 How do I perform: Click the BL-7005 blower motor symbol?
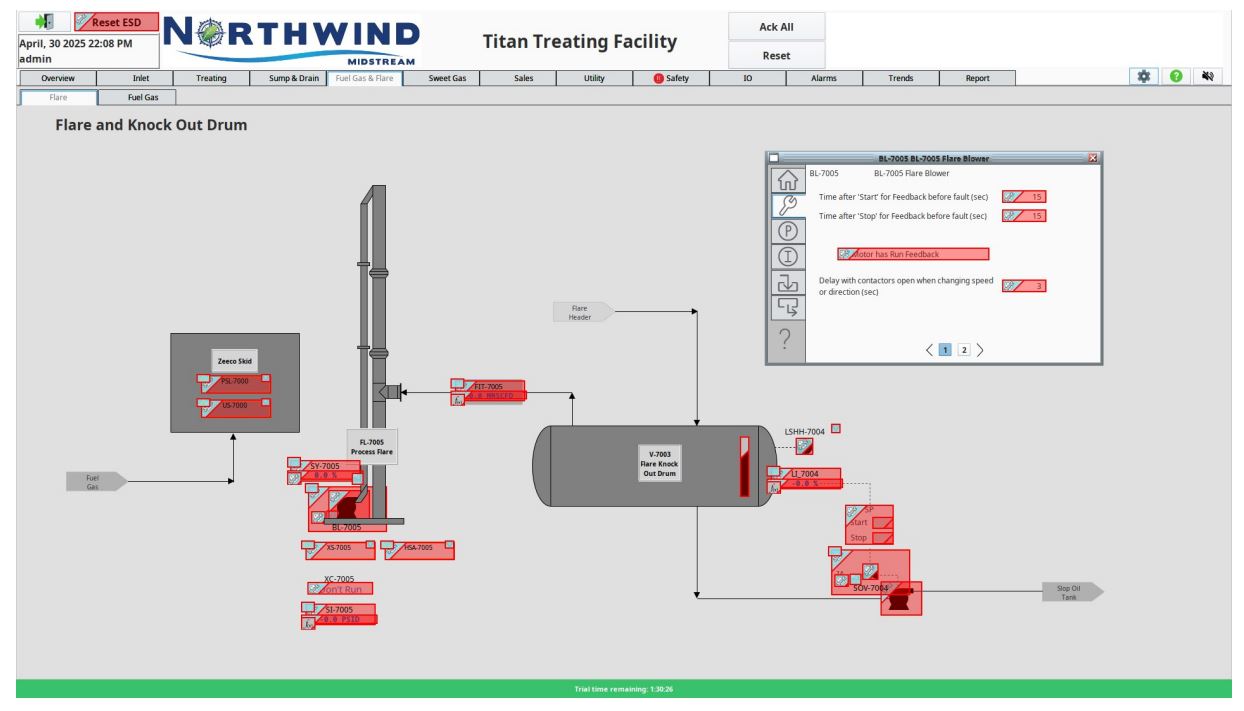coord(349,504)
